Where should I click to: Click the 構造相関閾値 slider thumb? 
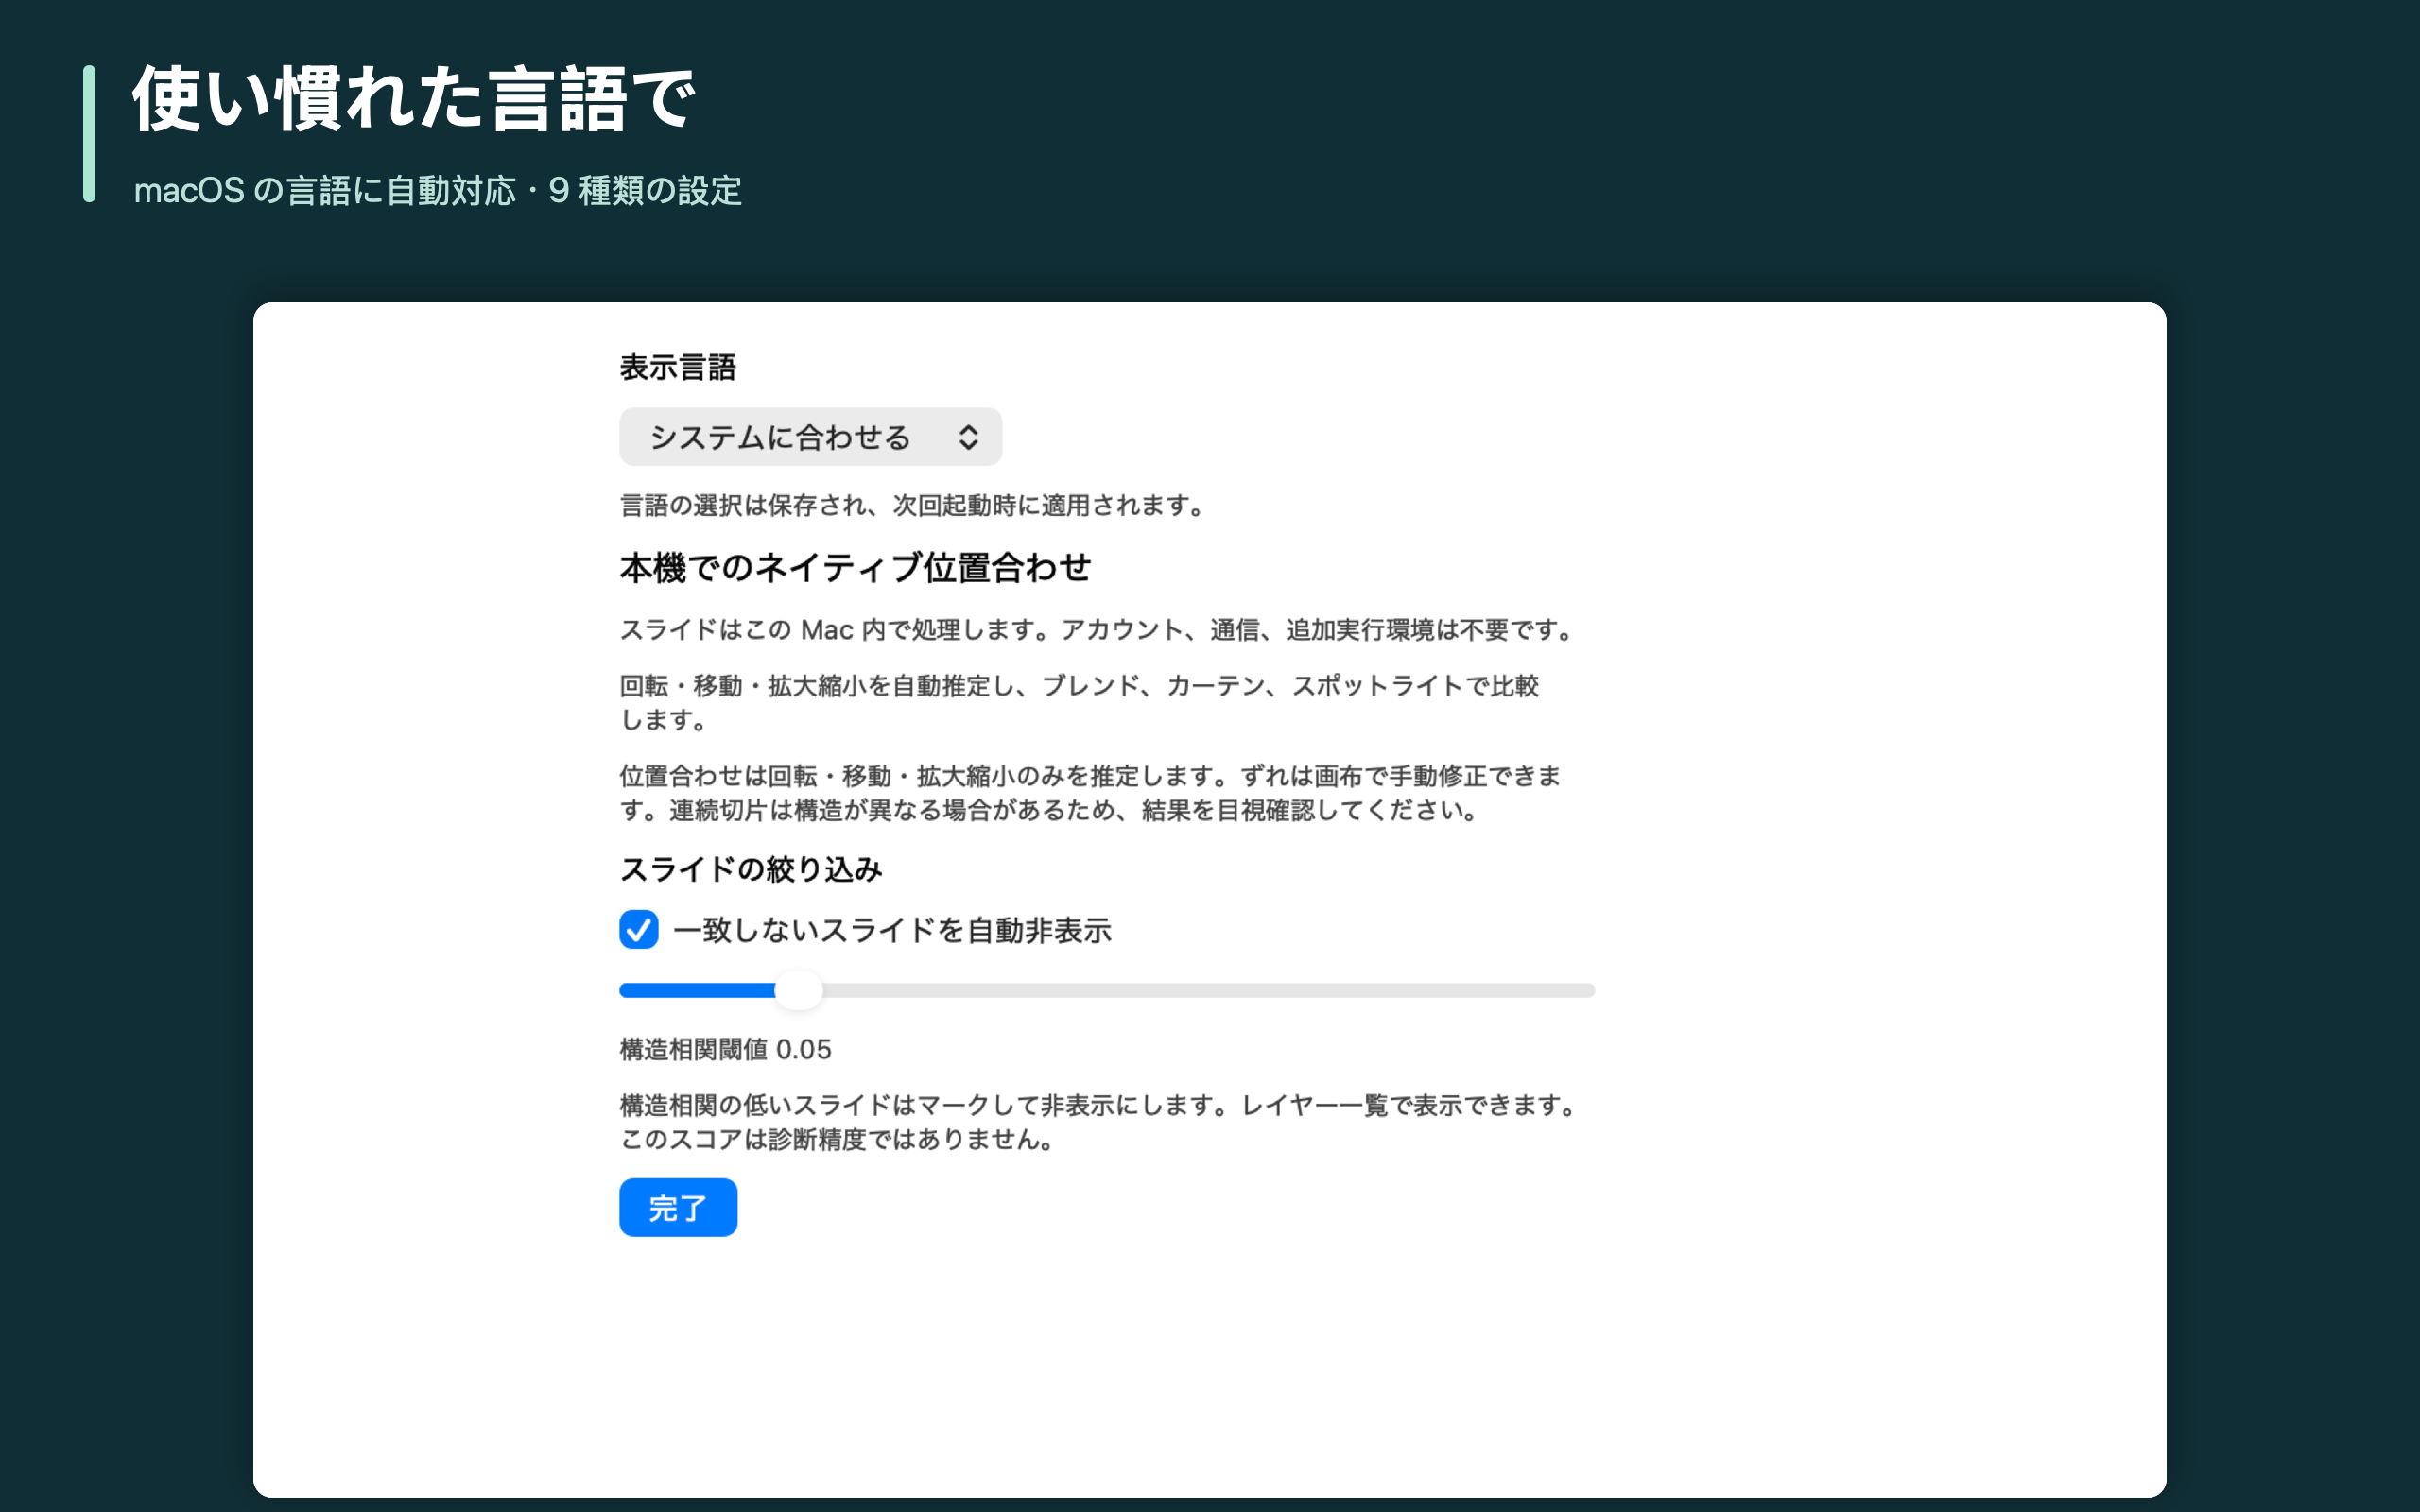[x=798, y=990]
